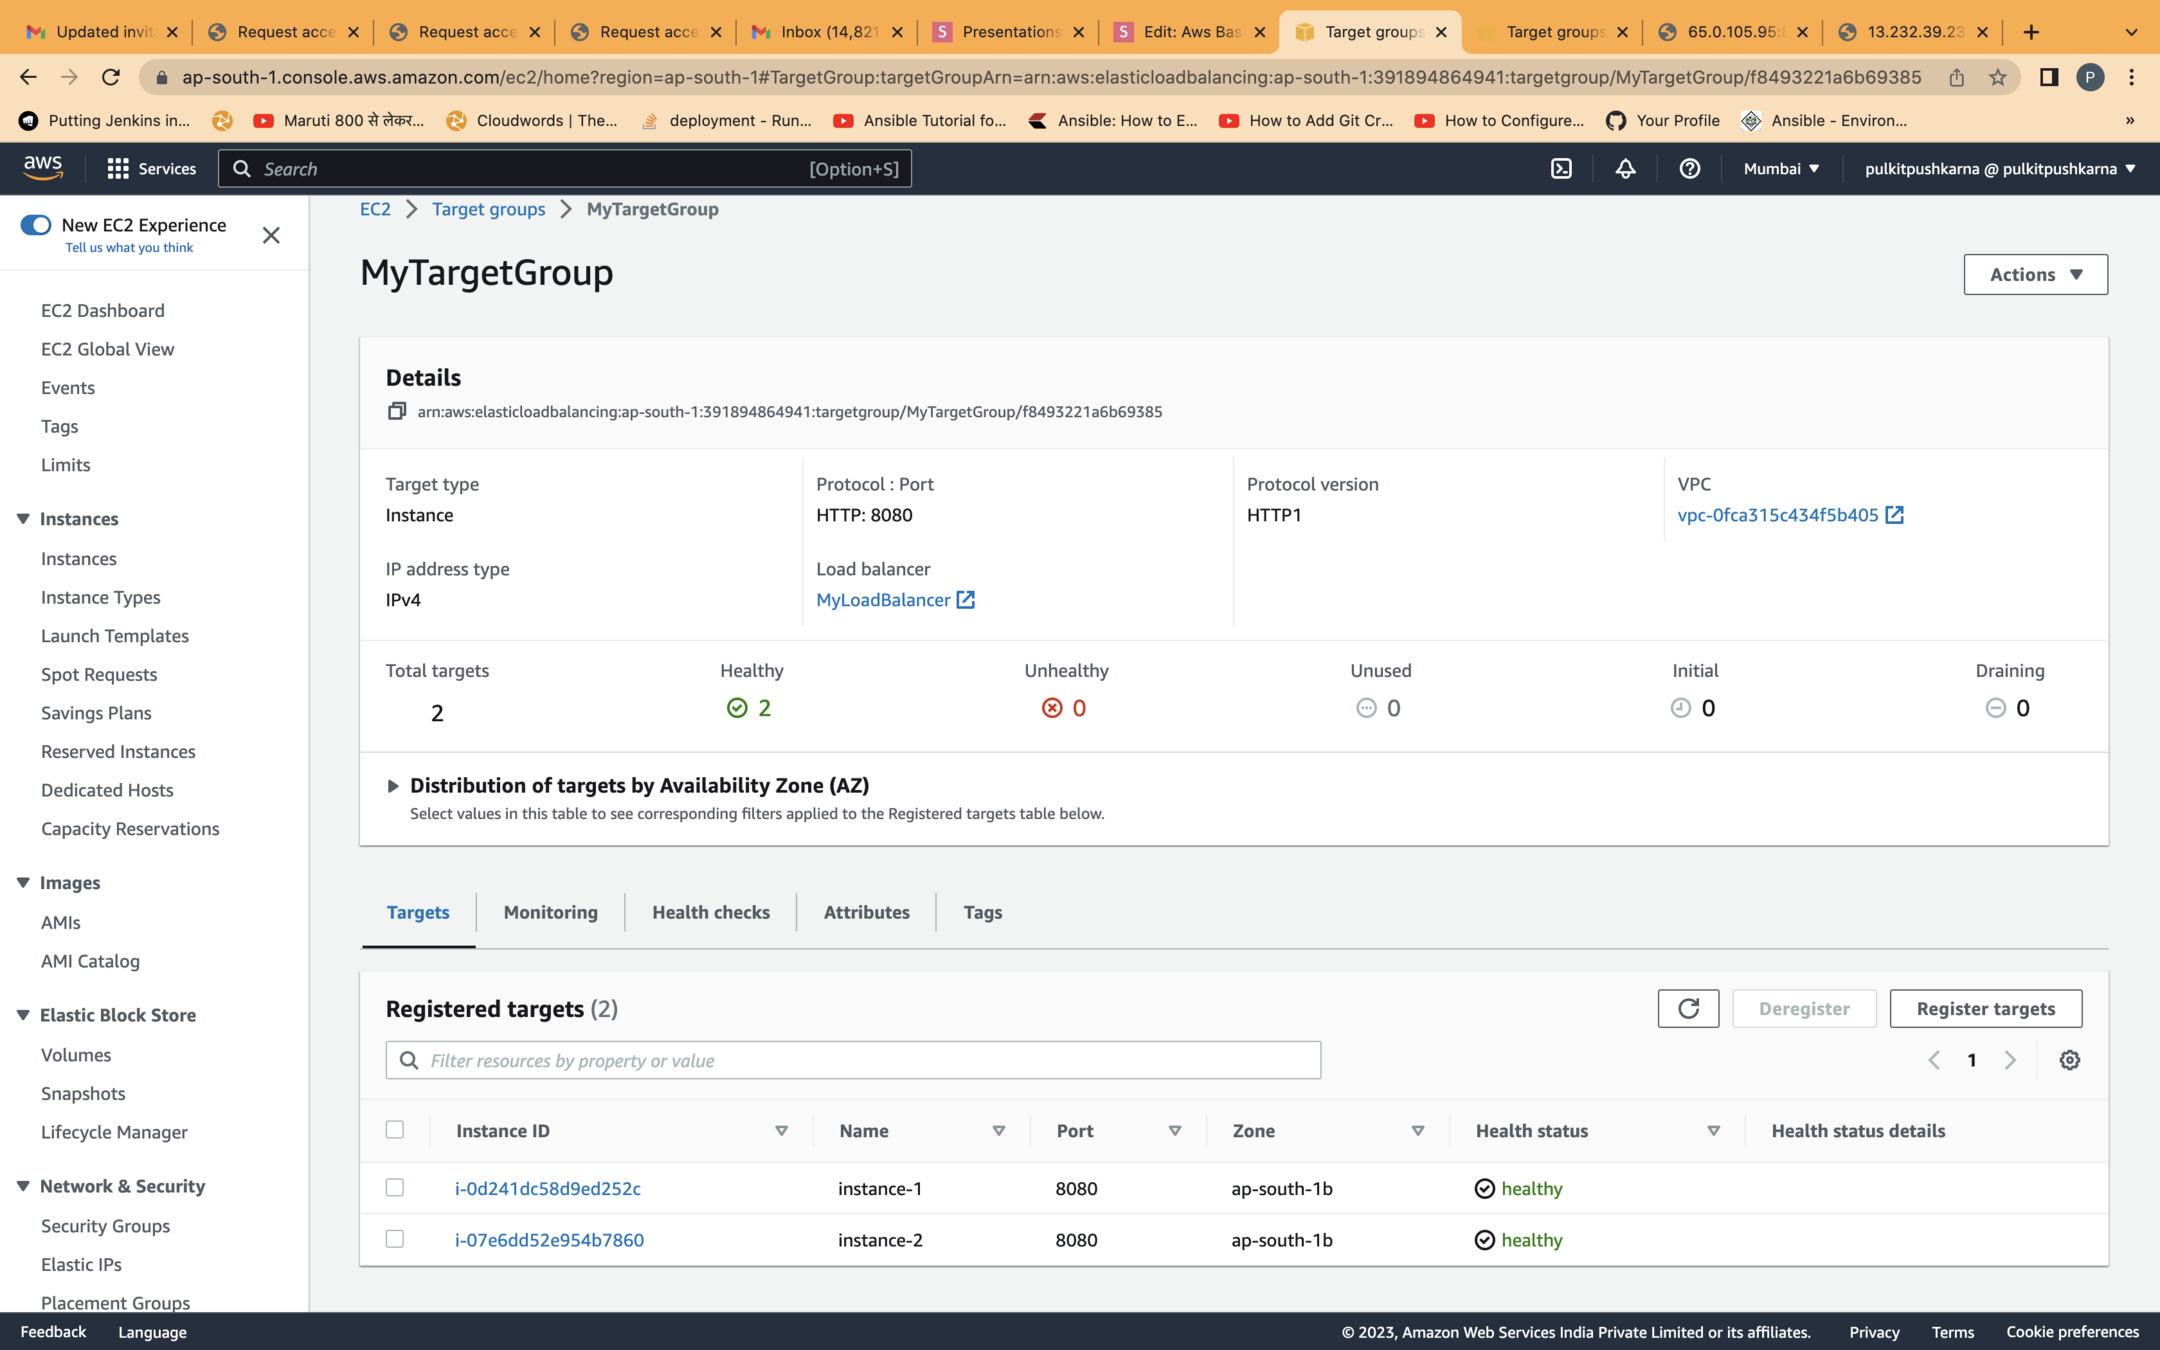The image size is (2160, 1350).
Task: Bookmark page with star icon
Action: coord(1997,77)
